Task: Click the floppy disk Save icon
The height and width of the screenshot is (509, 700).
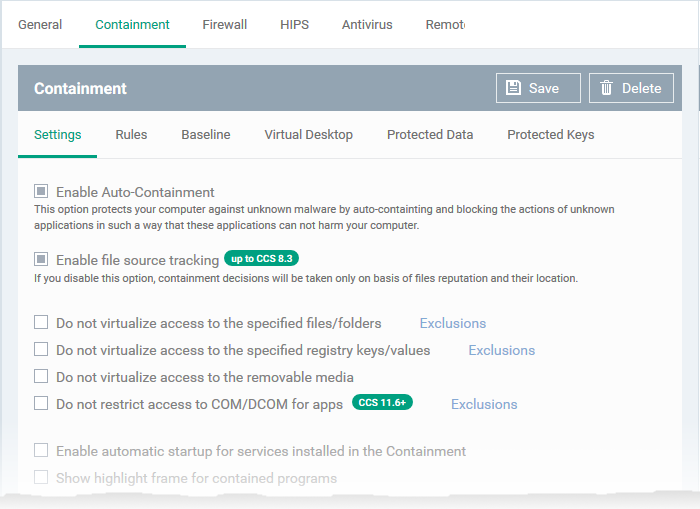Action: click(513, 88)
